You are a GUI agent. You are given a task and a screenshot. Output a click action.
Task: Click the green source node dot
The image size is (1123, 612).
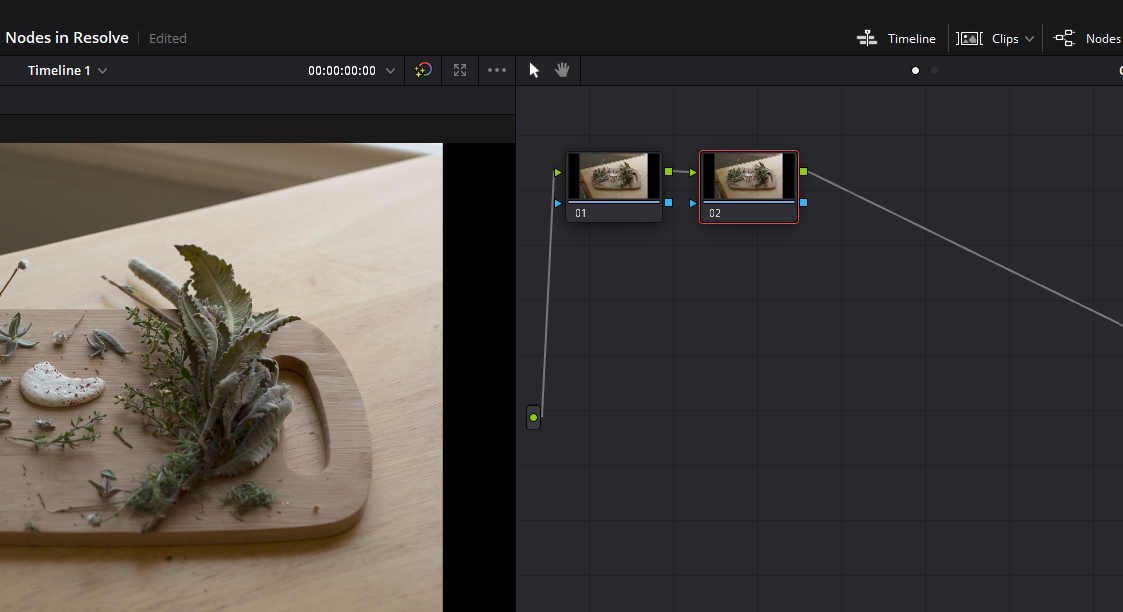pos(533,417)
